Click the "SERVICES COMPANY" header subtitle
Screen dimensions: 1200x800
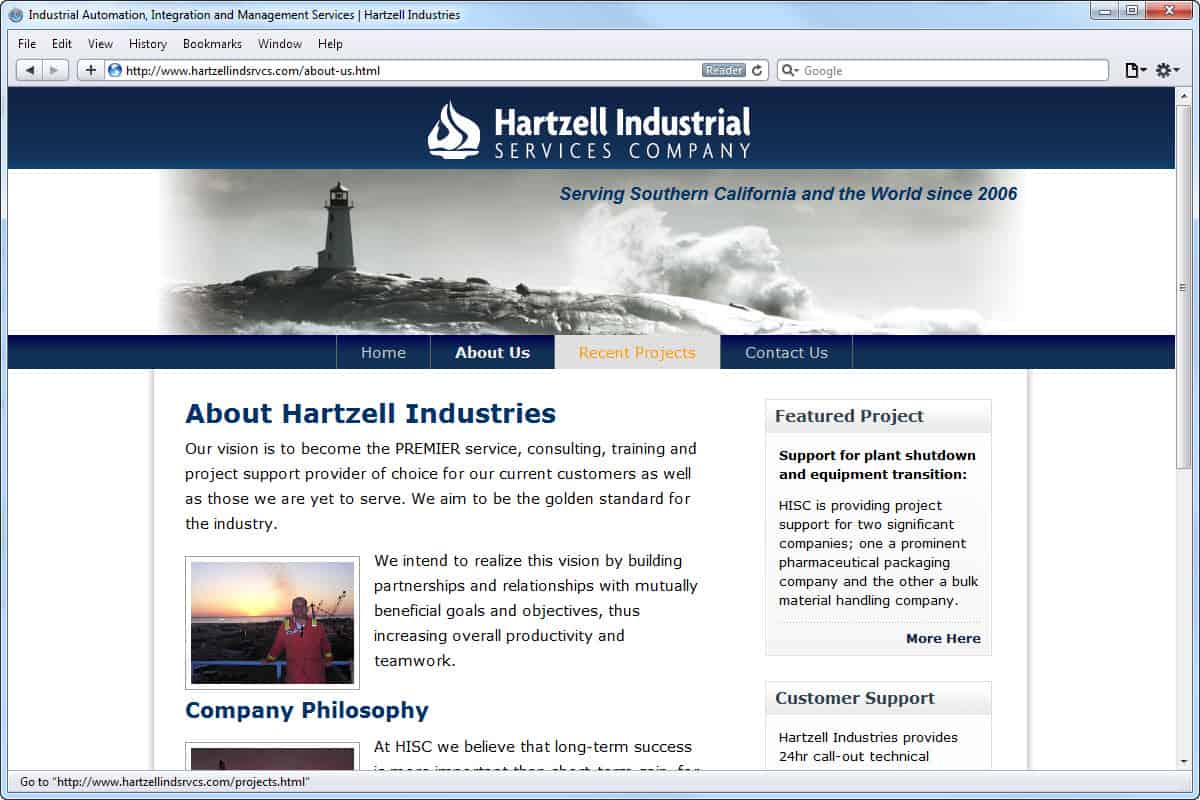(622, 150)
